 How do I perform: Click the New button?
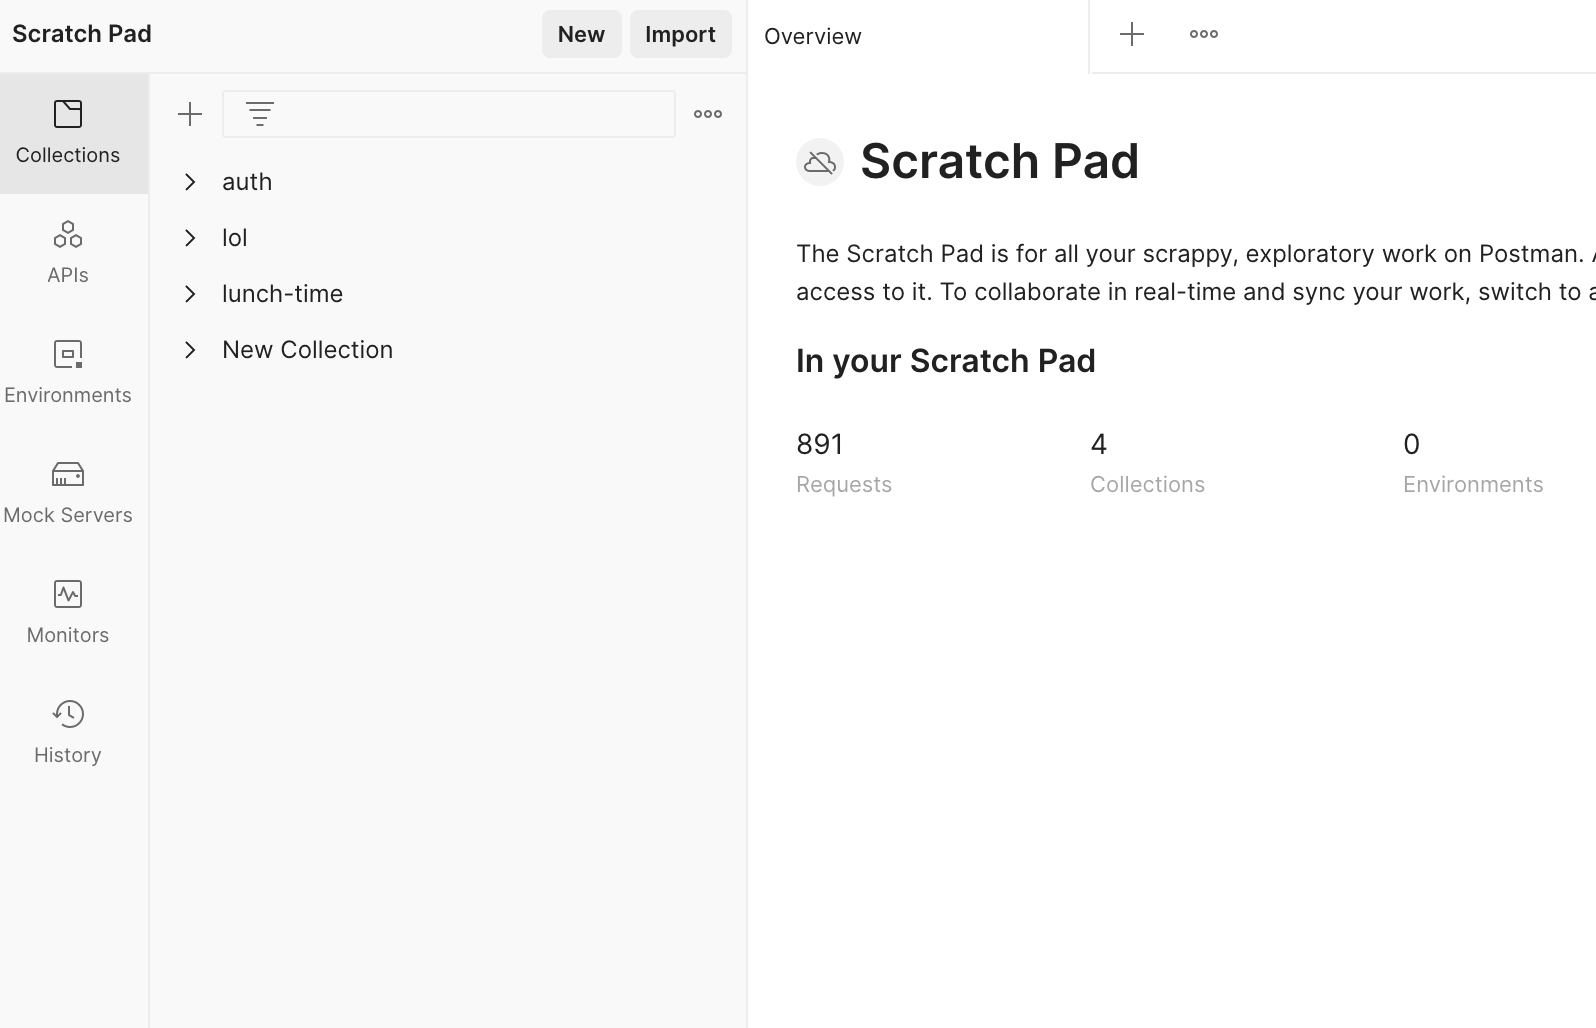pos(582,34)
